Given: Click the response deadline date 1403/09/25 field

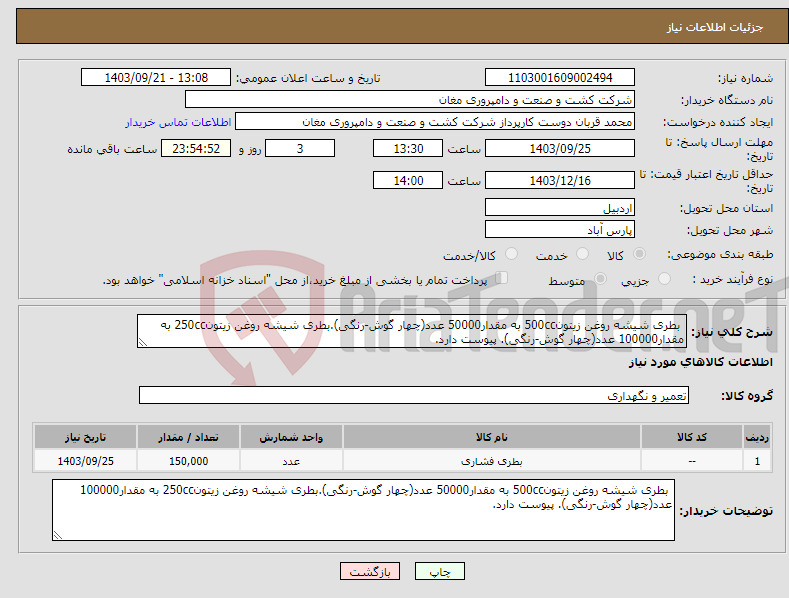Looking at the screenshot, I should pos(560,148).
